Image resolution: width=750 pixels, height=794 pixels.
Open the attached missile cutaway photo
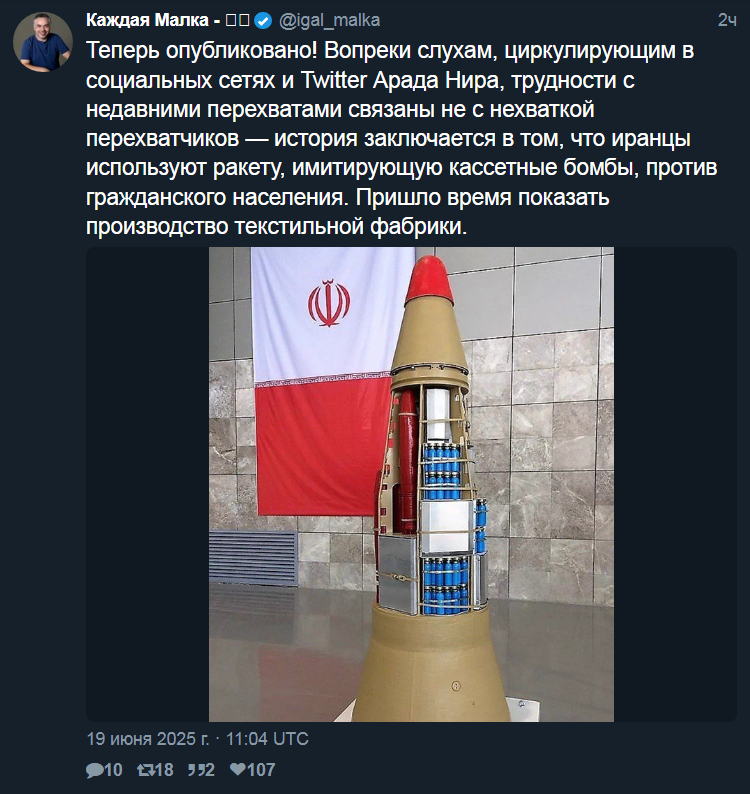point(411,484)
